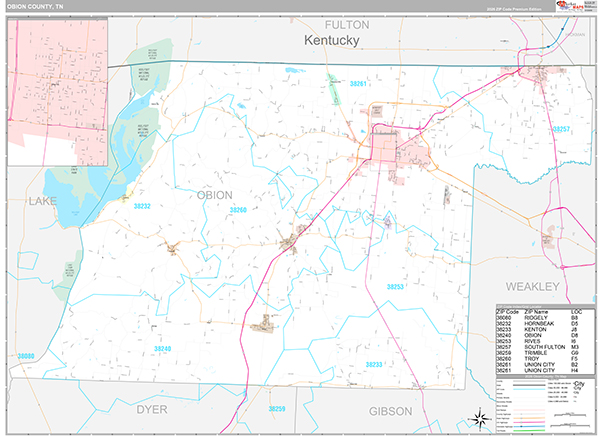Click the Hornbeak row in ZIP table
This screenshot has height=436, width=600.
(x=540, y=324)
